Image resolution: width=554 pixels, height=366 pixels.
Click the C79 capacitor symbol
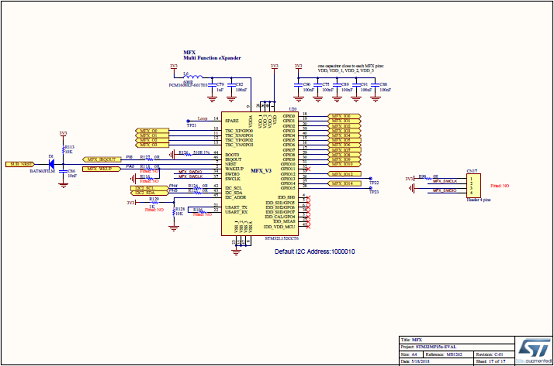click(212, 85)
